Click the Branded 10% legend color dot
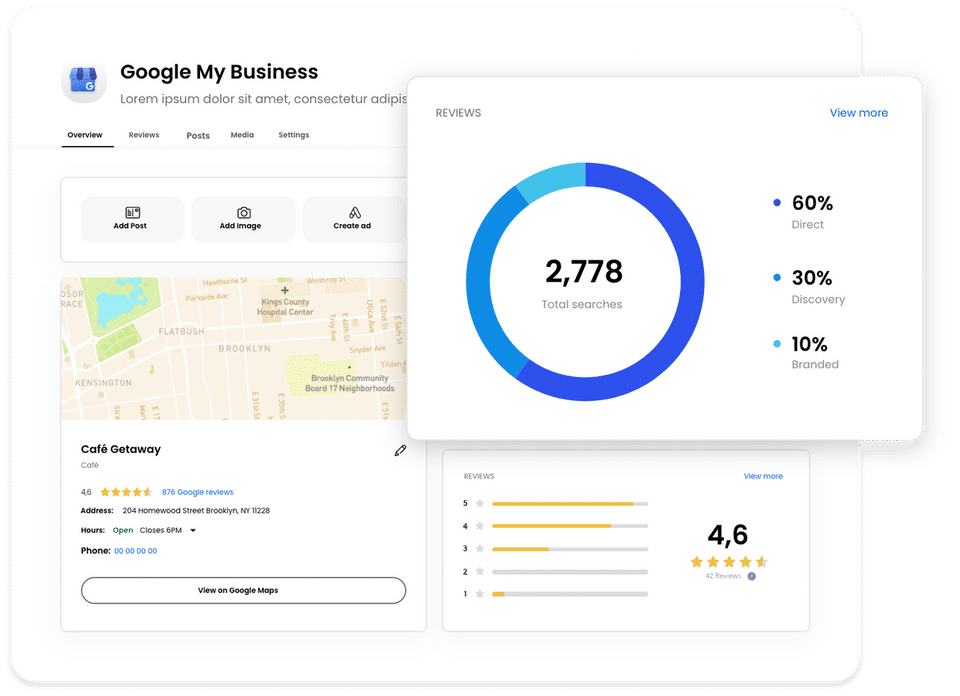Image resolution: width=960 pixels, height=696 pixels. tap(777, 344)
